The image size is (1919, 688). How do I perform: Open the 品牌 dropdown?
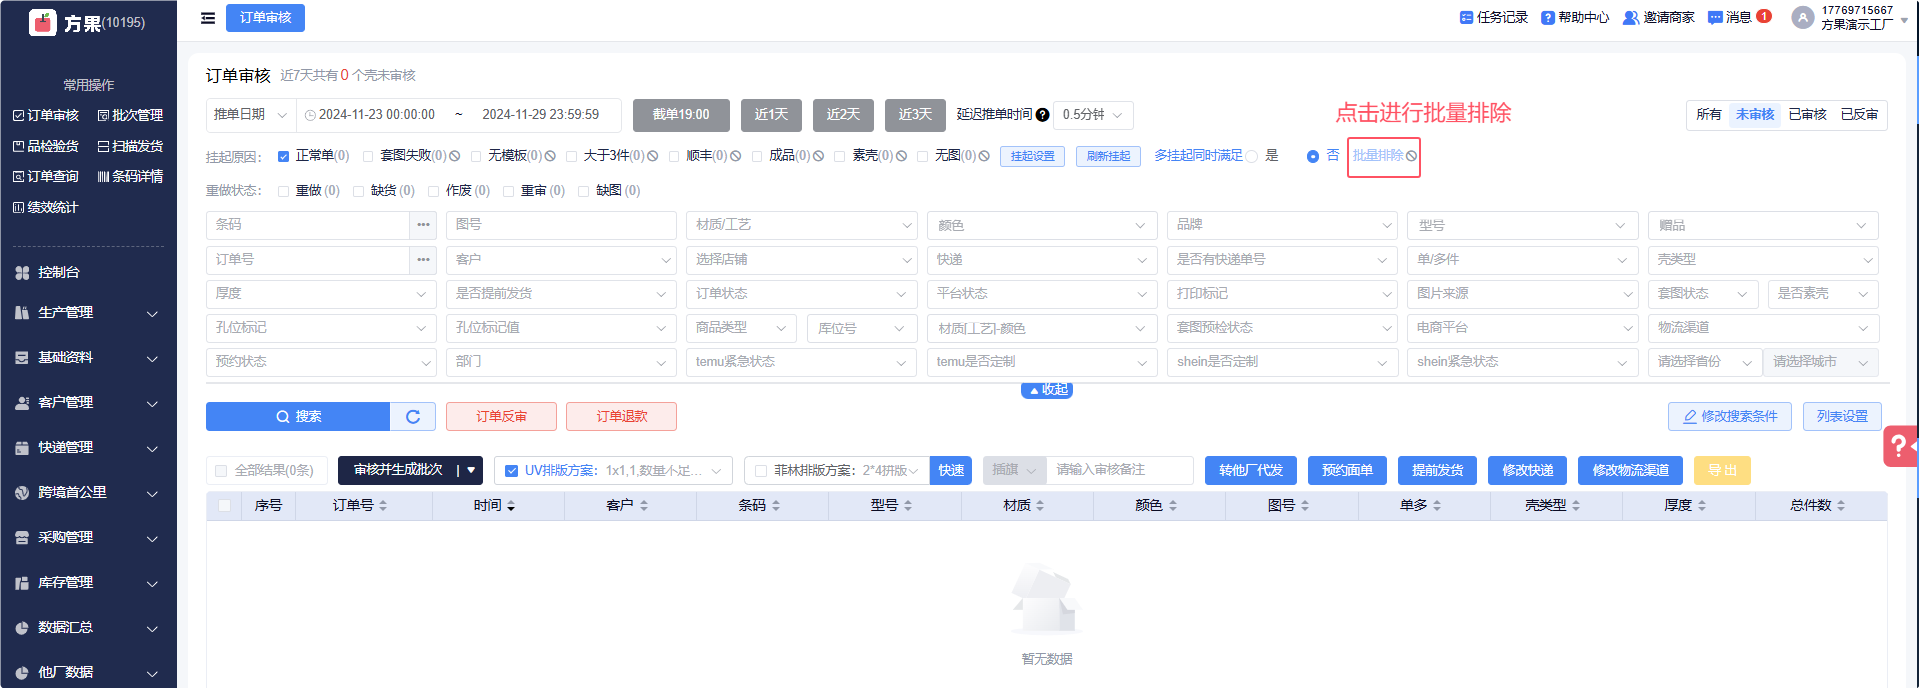tap(1281, 225)
